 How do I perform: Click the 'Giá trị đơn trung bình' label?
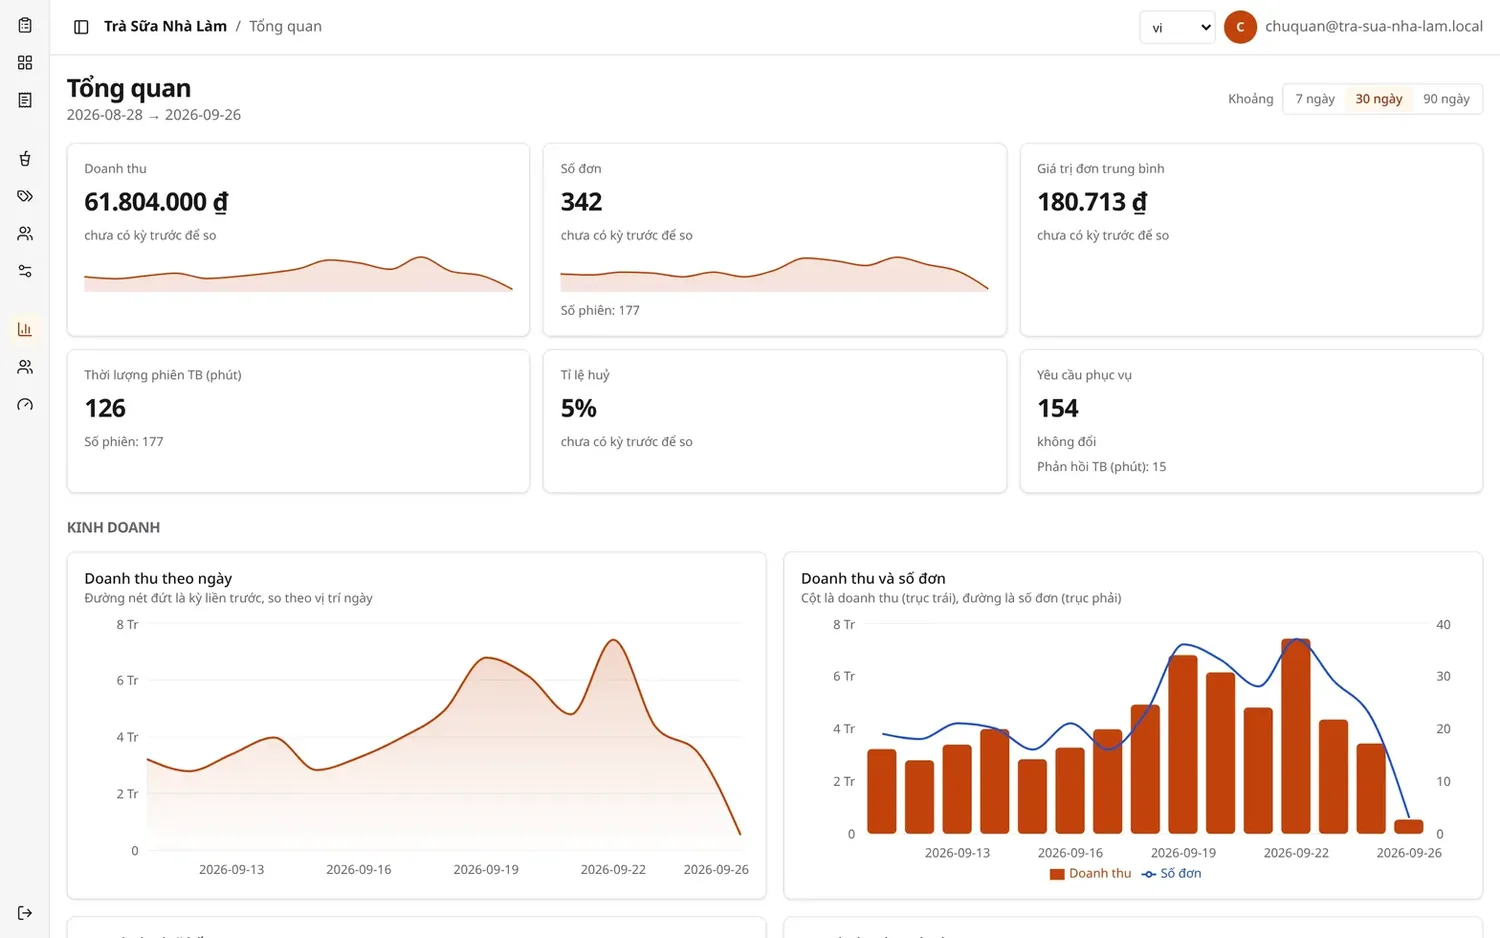pos(1100,168)
